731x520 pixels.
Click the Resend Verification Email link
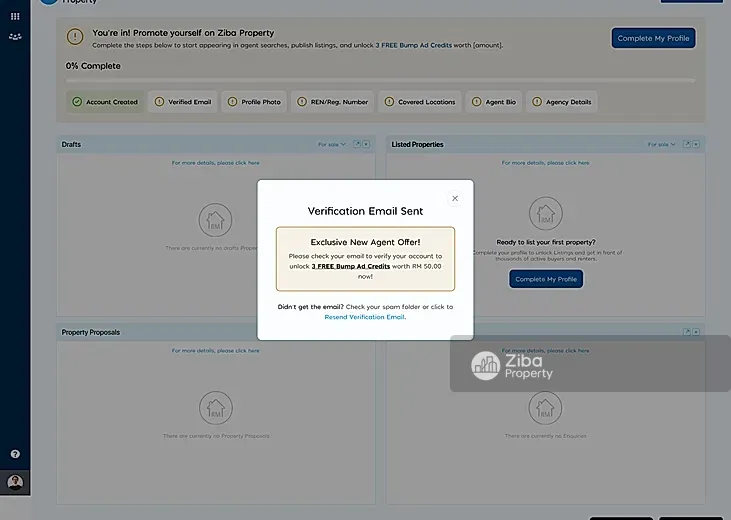[x=364, y=317]
